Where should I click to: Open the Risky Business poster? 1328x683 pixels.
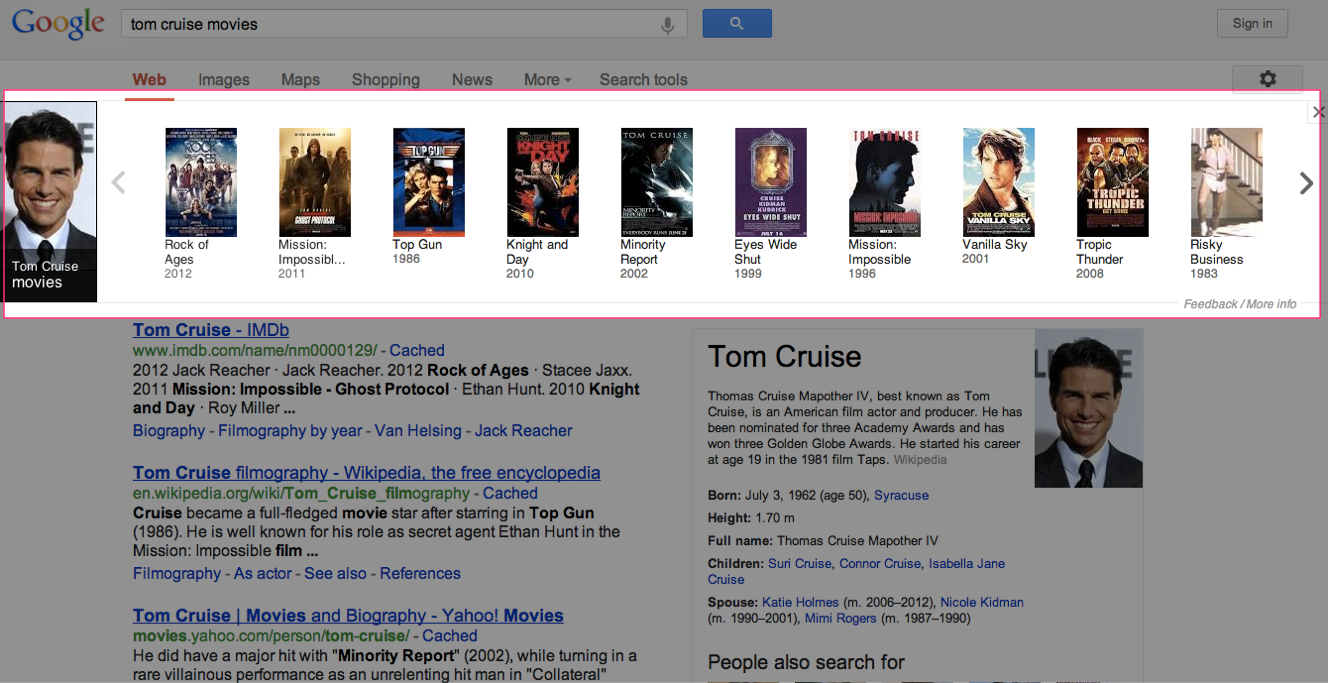[1227, 182]
